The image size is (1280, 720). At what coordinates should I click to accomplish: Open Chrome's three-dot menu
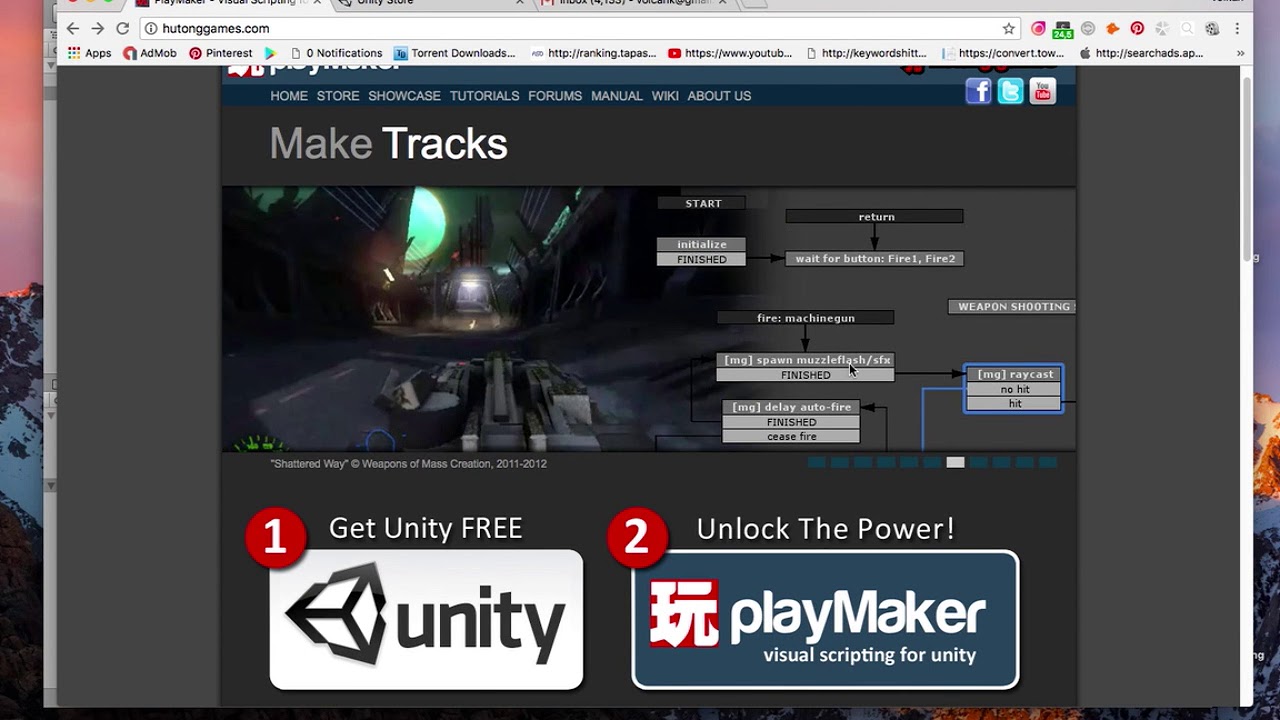pos(1237,29)
